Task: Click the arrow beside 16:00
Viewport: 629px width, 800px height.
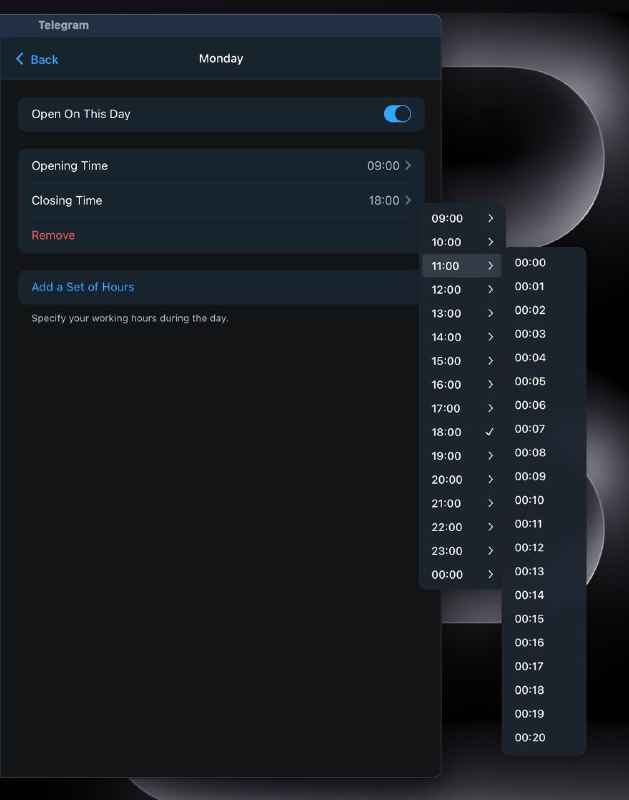Action: pos(490,384)
